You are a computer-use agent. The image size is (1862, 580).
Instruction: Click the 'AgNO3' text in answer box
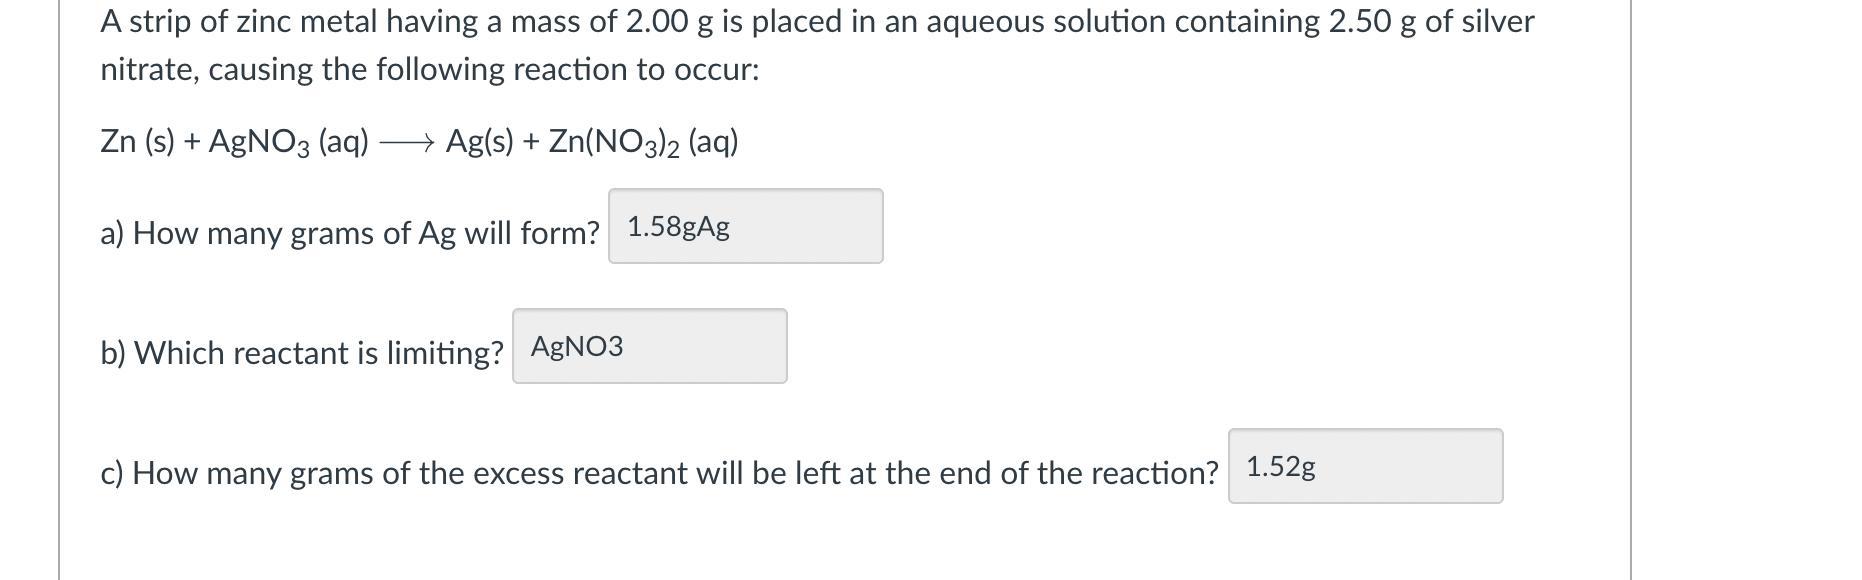(577, 347)
